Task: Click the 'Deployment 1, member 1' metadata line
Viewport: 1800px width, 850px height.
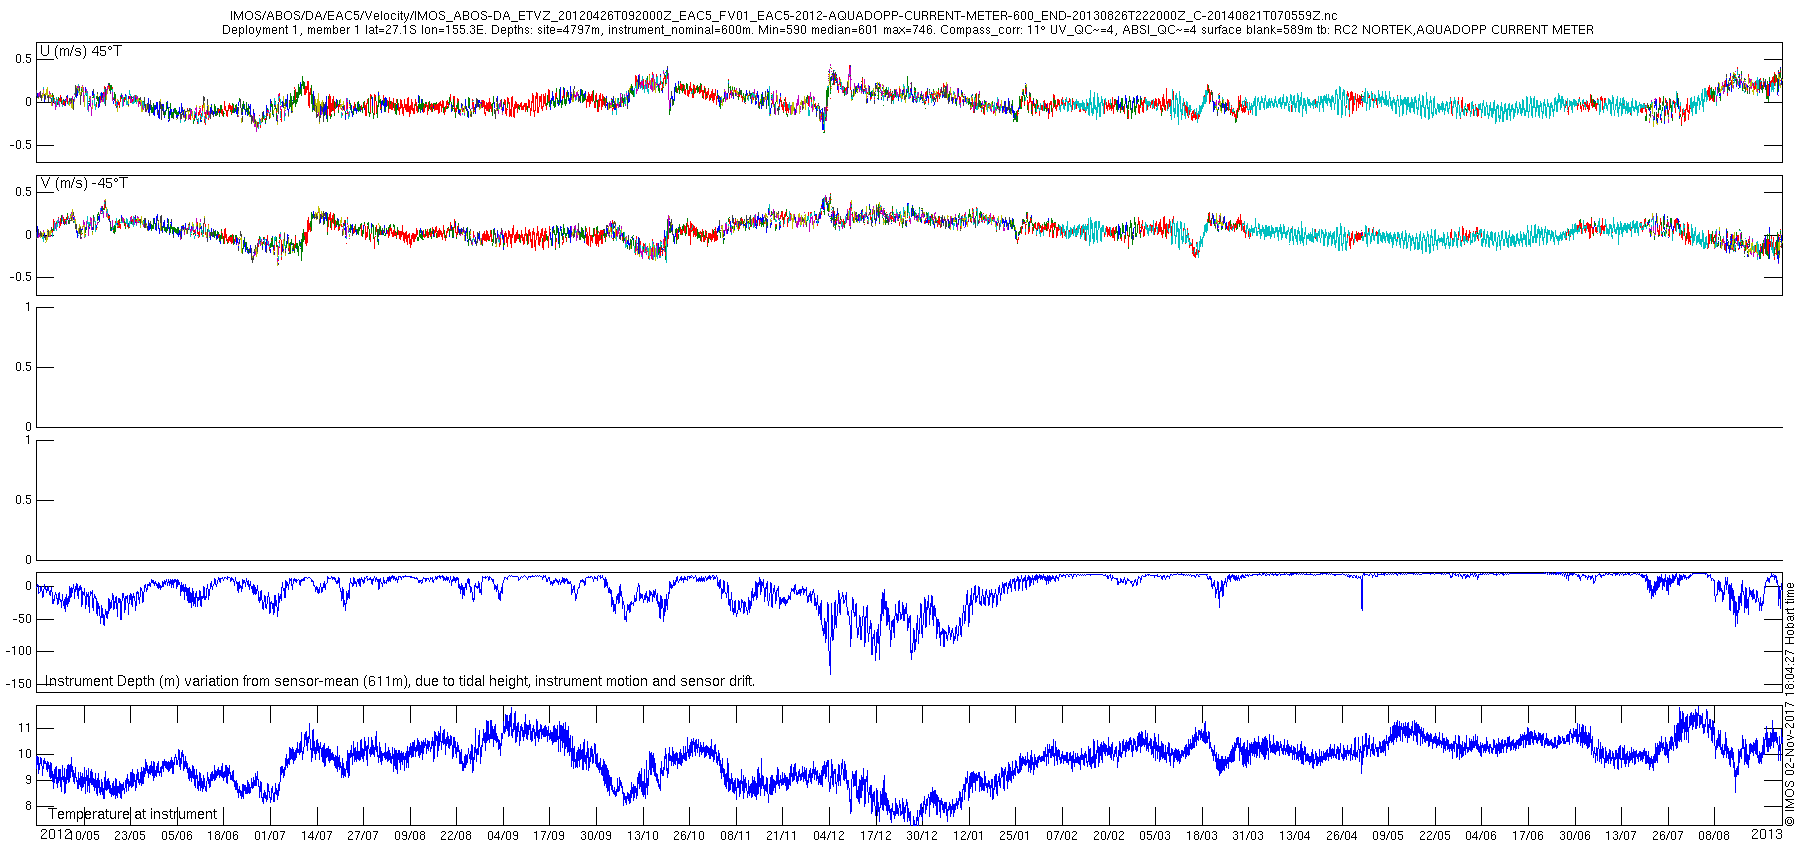Action: click(x=908, y=30)
